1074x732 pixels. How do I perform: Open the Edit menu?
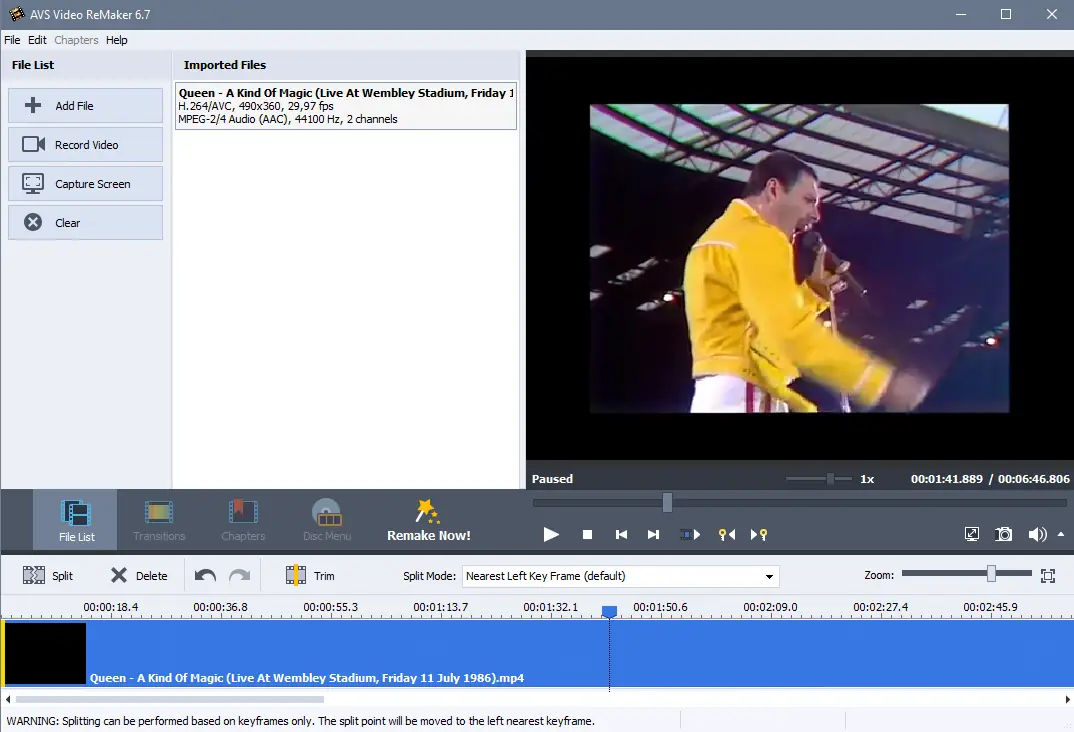37,40
